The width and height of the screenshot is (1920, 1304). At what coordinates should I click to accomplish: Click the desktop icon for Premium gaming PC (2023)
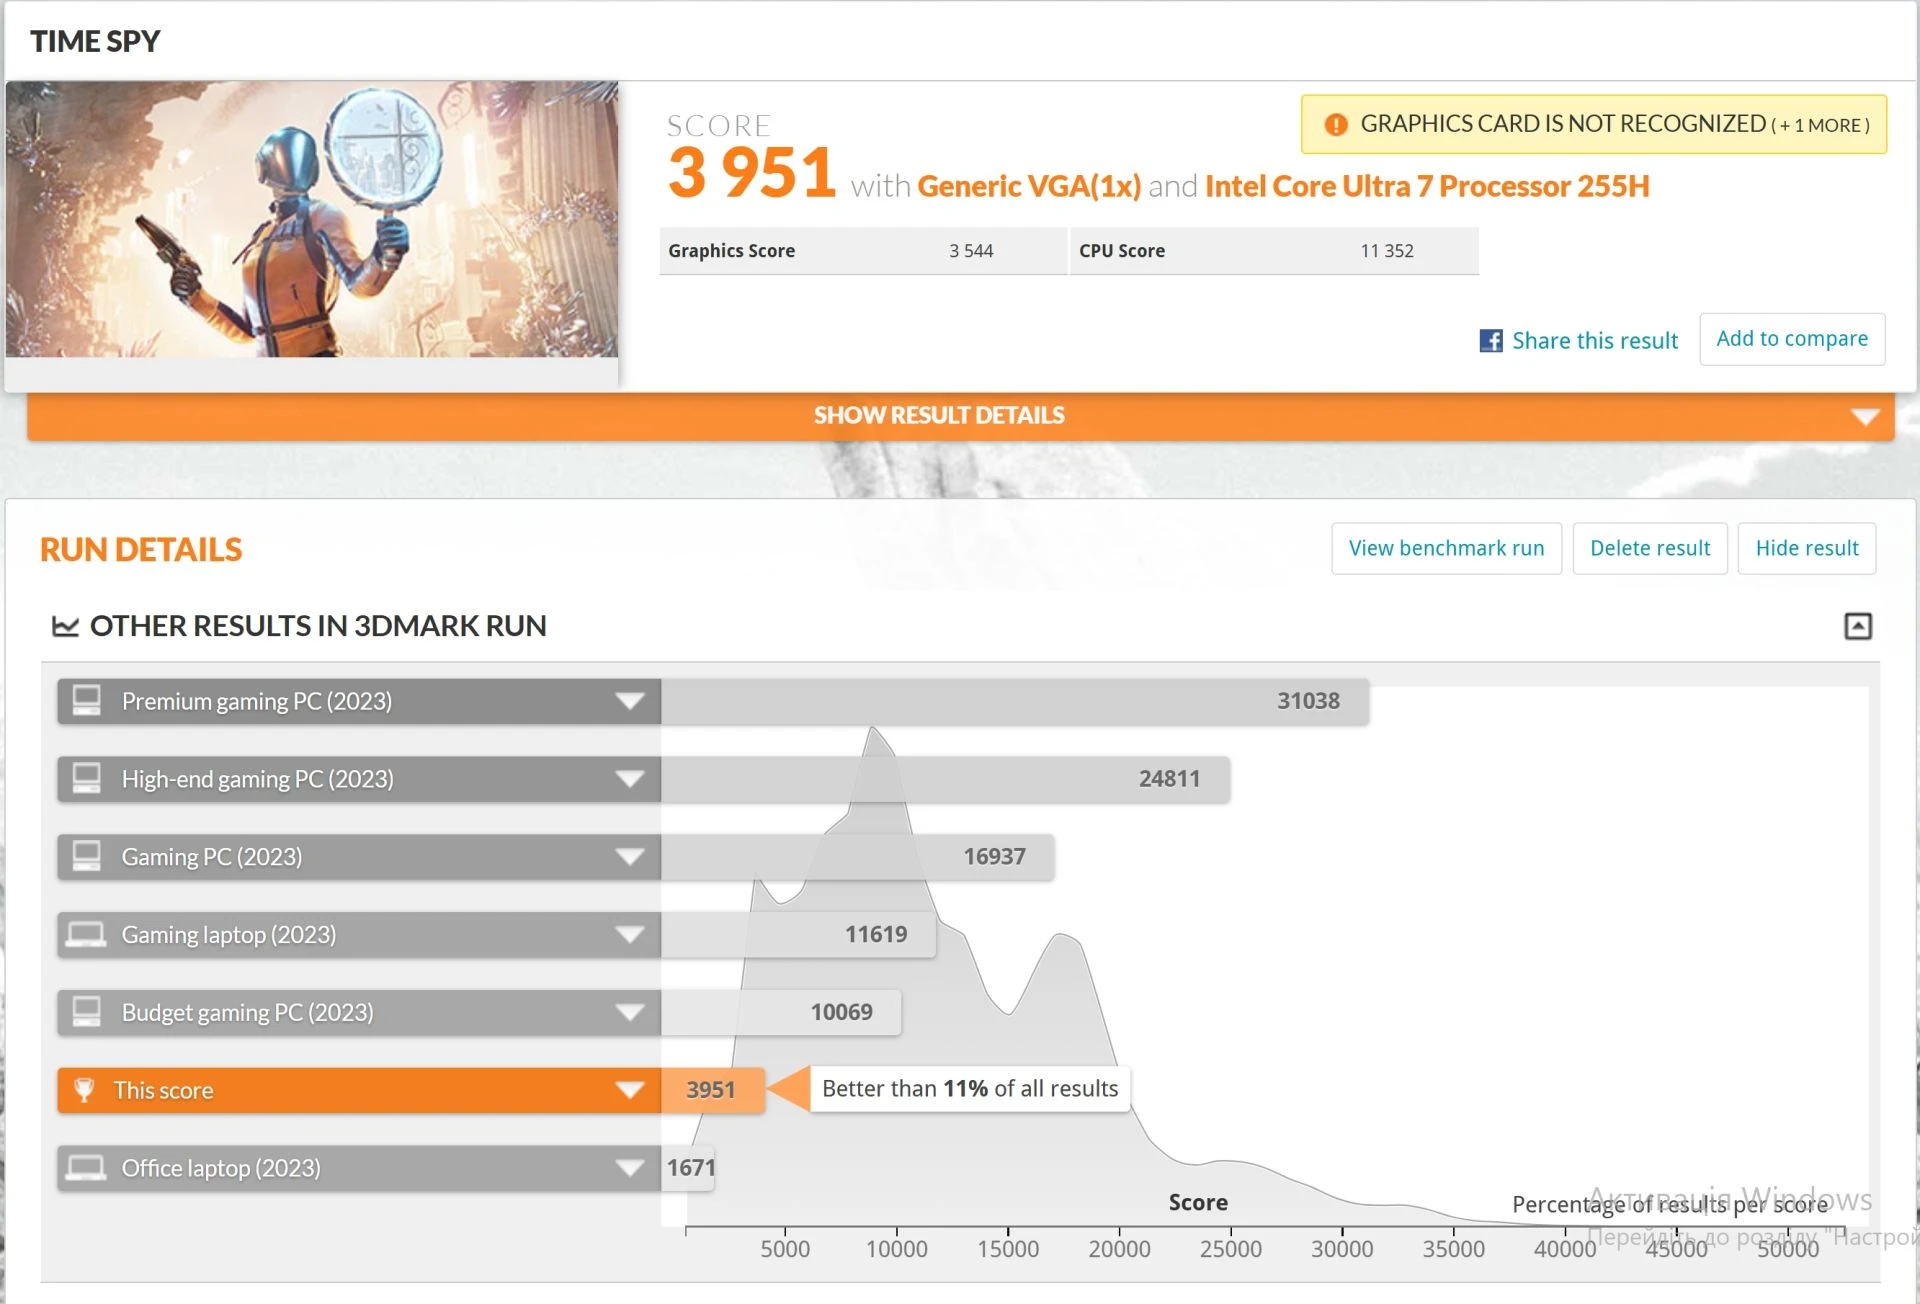click(87, 700)
